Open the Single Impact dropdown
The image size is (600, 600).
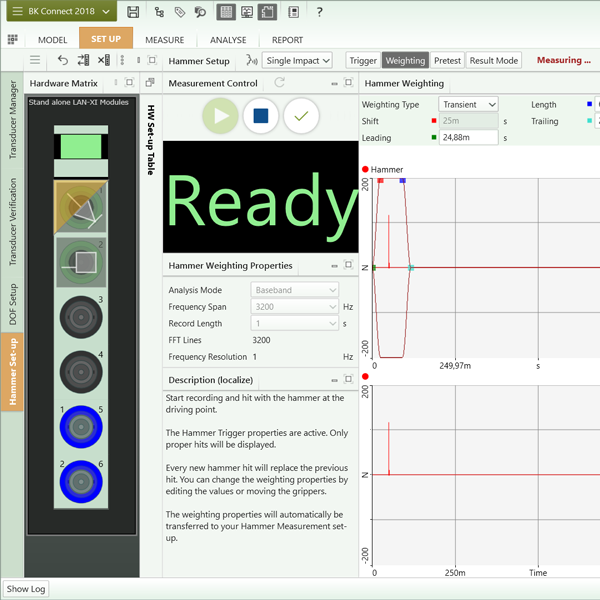(x=296, y=60)
